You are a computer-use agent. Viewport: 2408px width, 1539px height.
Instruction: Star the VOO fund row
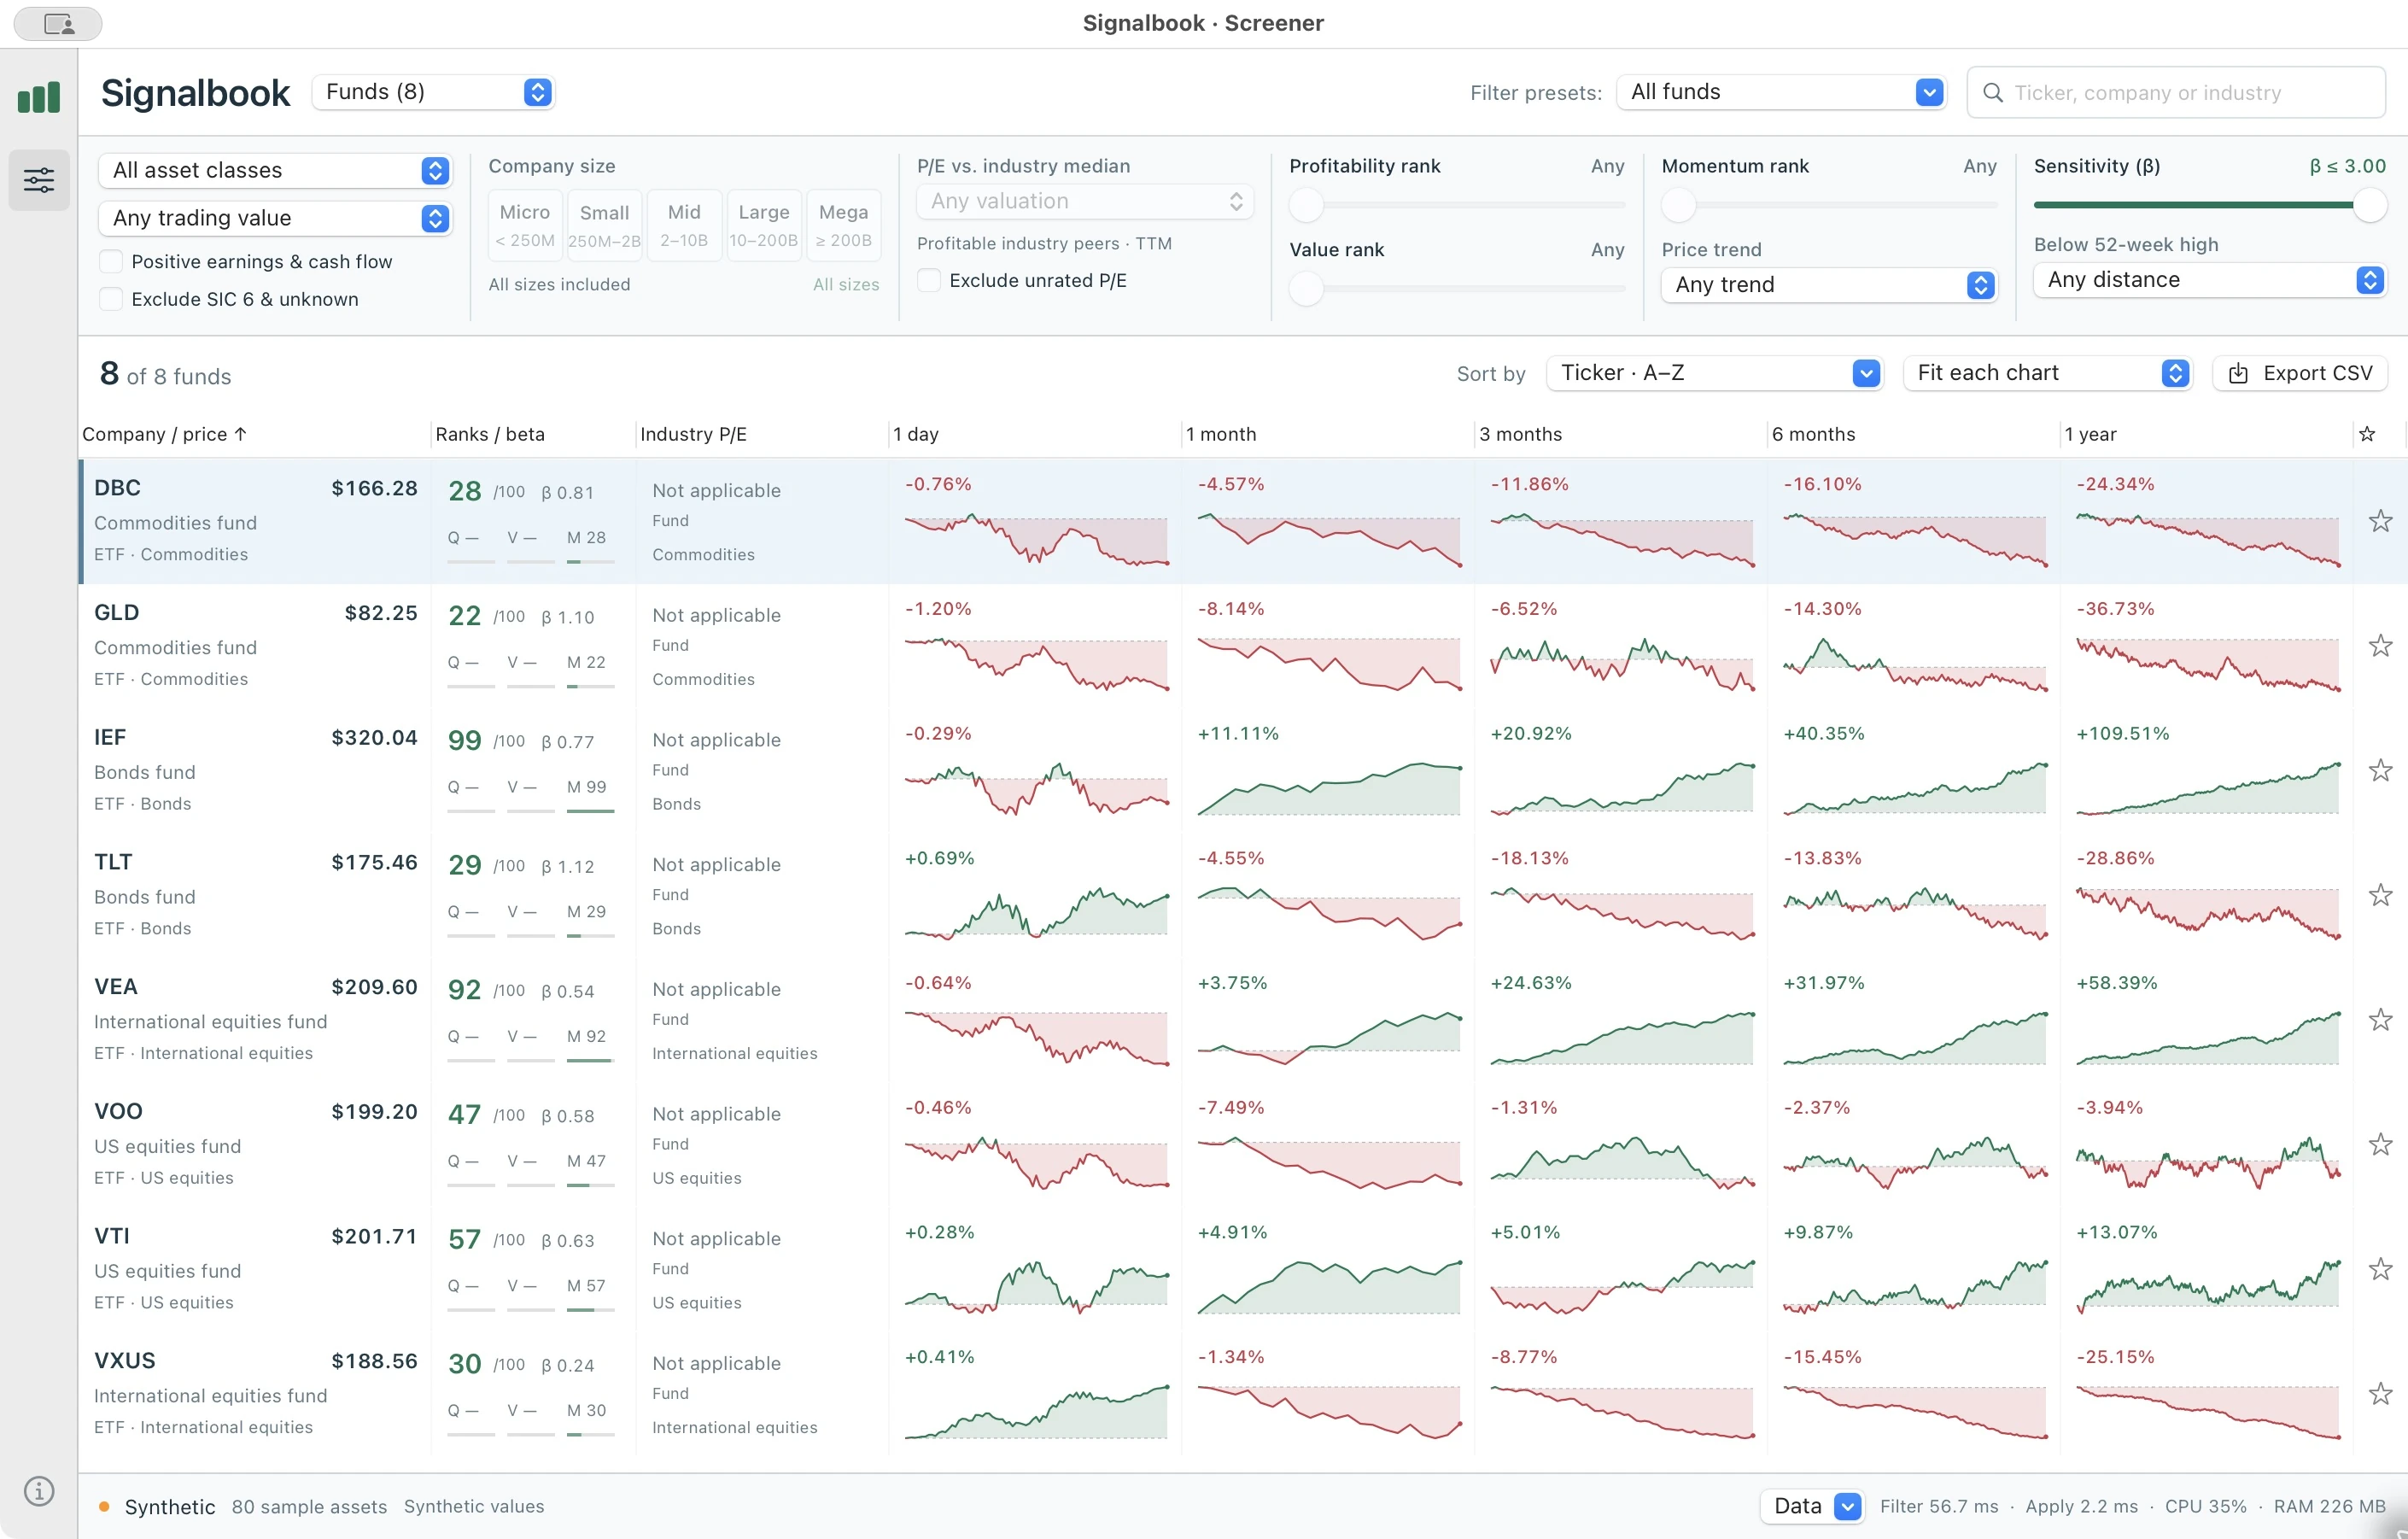click(2380, 1144)
